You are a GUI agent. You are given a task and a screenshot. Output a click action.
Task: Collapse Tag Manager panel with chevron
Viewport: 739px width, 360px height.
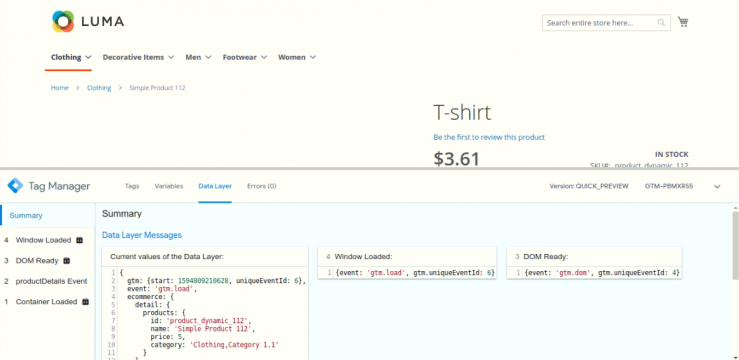717,187
